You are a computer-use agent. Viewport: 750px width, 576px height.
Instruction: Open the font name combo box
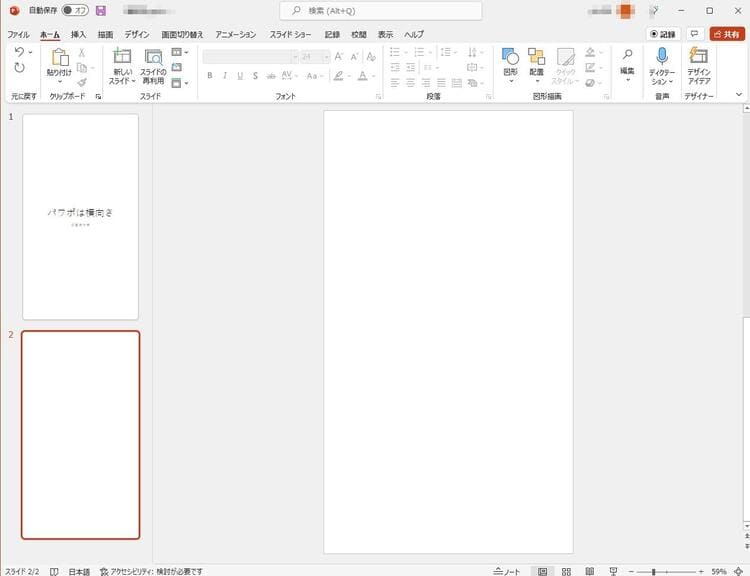(251, 57)
